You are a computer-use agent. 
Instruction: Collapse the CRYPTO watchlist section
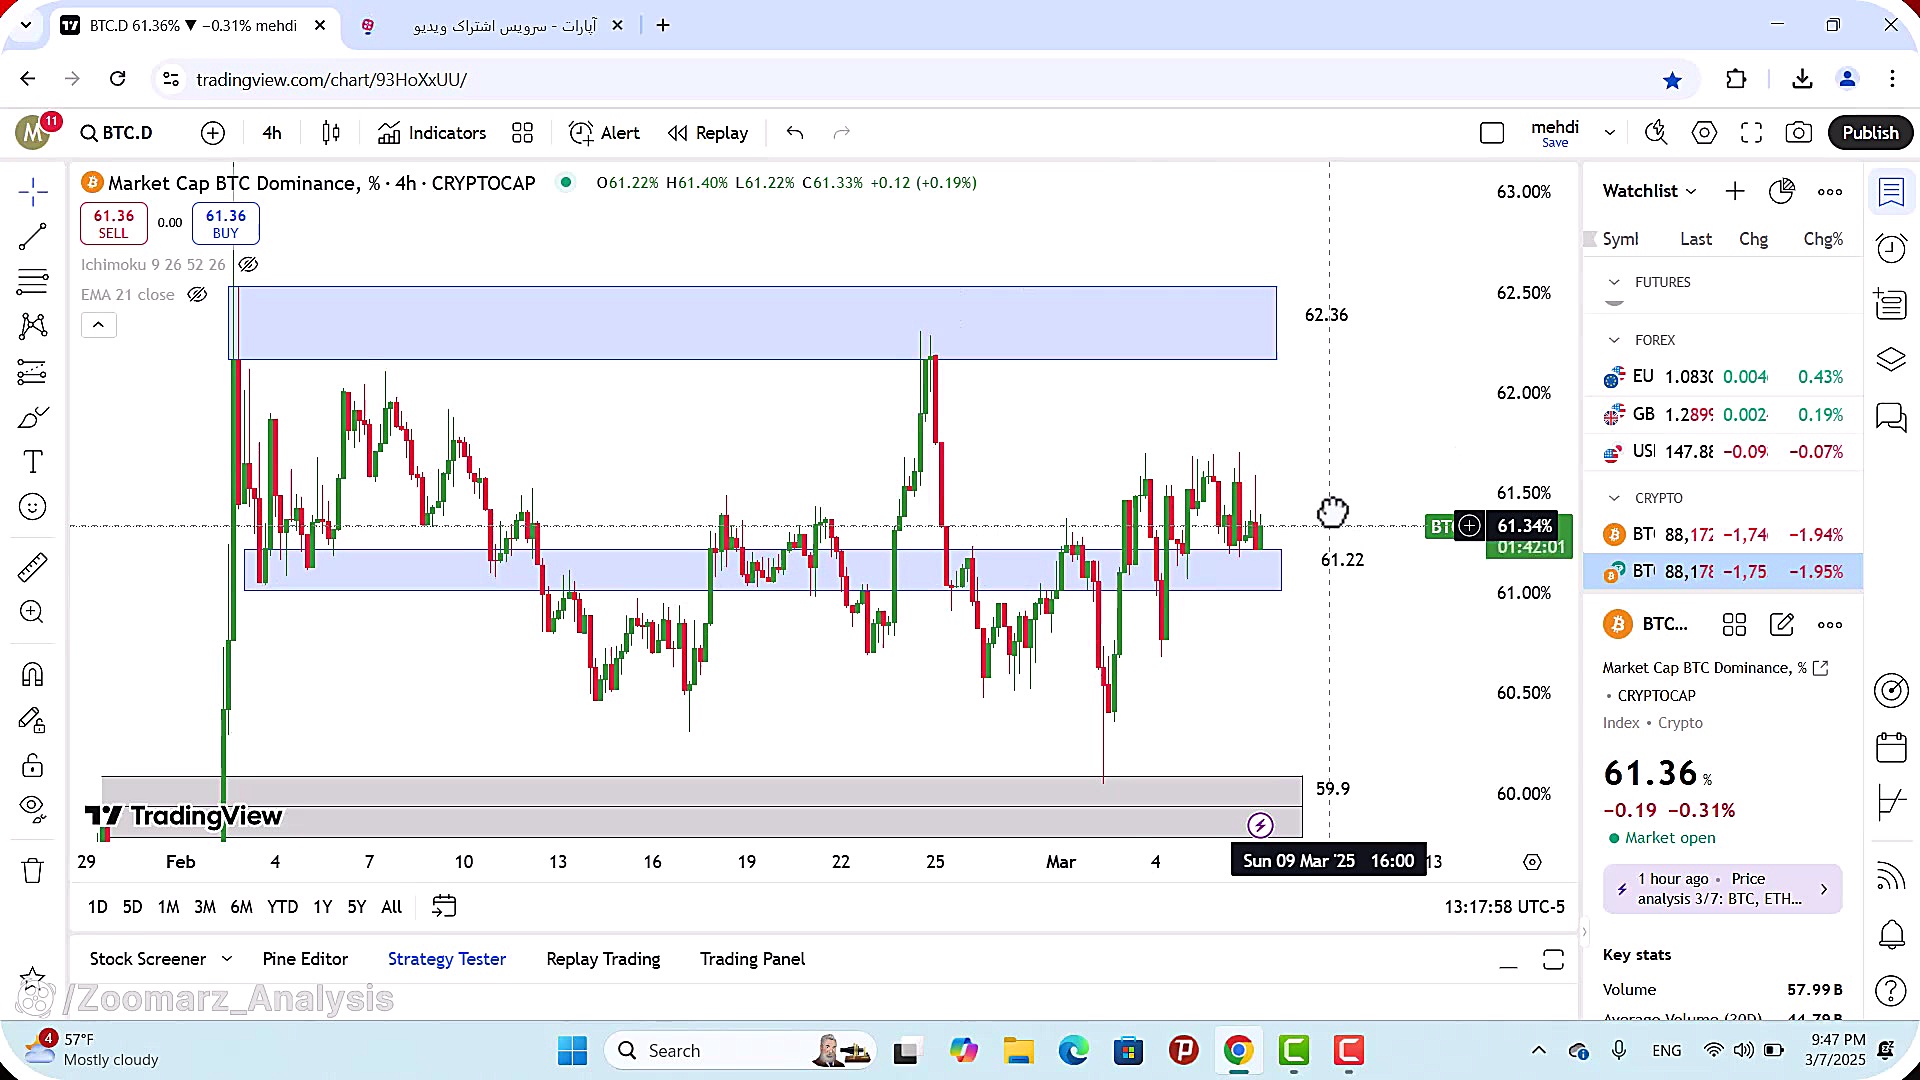coord(1614,498)
